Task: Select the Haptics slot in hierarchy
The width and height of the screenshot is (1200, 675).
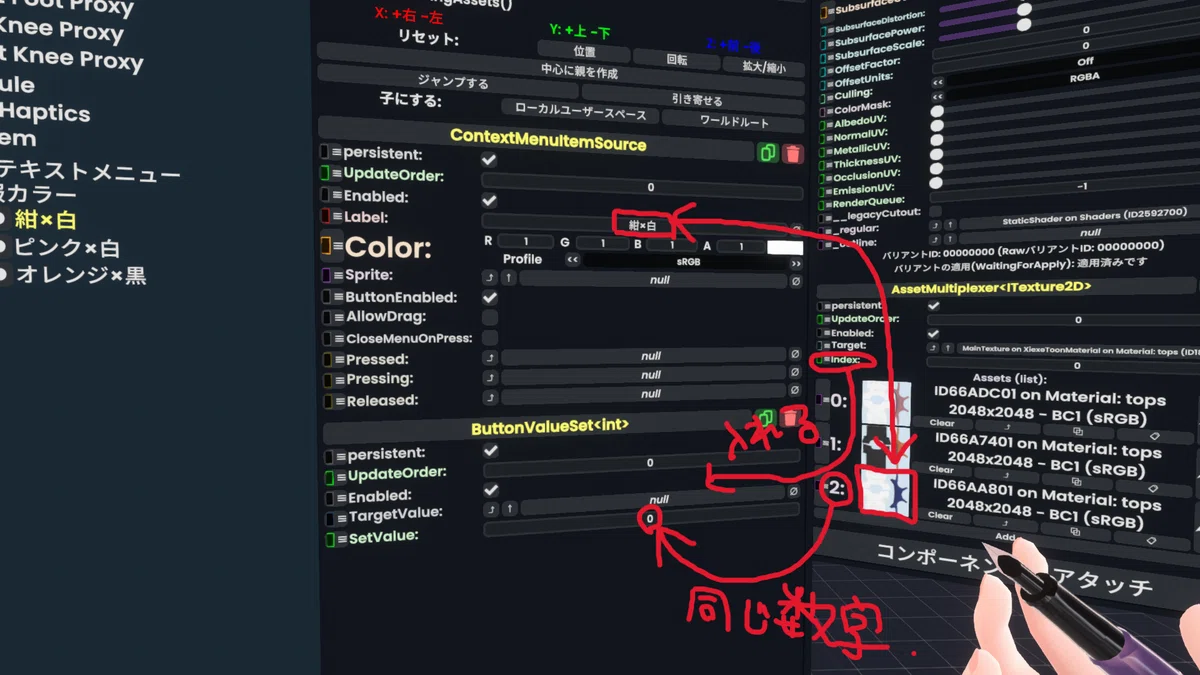Action: pos(45,113)
